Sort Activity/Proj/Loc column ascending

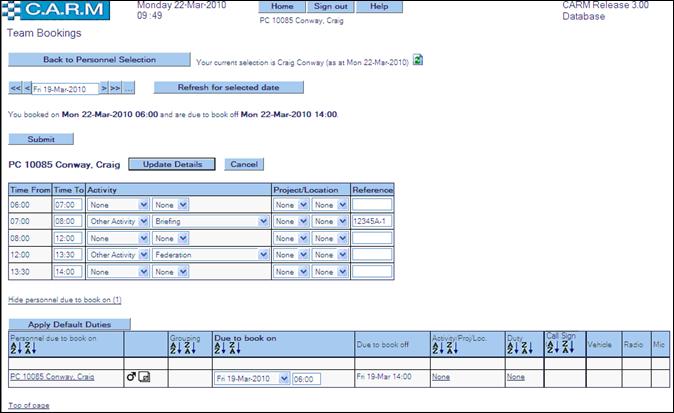[437, 348]
